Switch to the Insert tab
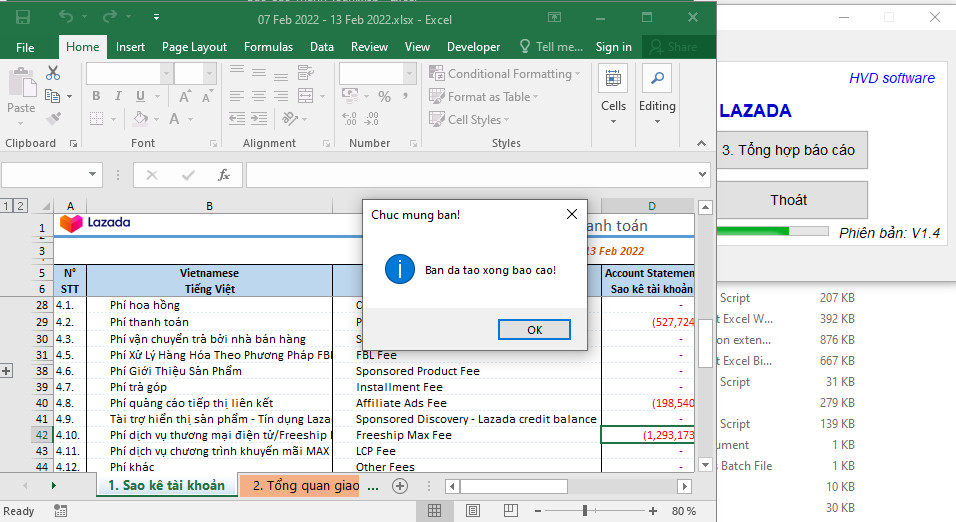 coord(130,47)
